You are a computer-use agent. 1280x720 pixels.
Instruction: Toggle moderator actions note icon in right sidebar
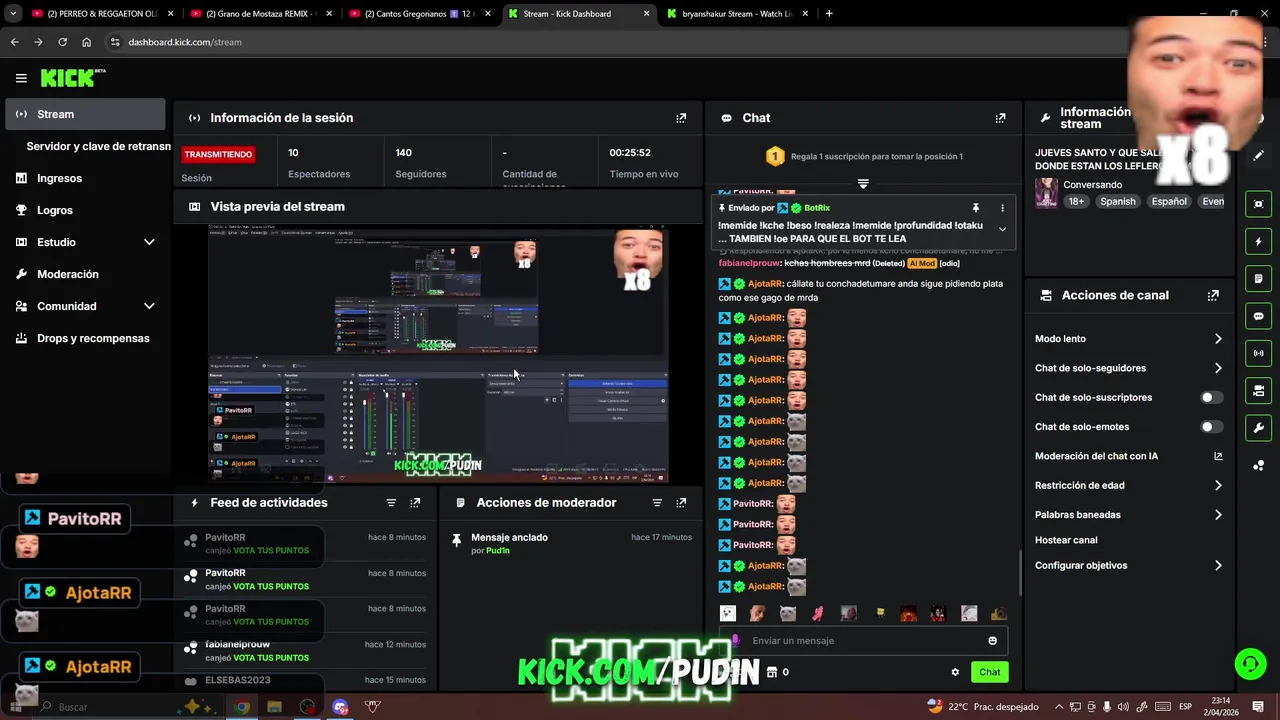[1258, 279]
